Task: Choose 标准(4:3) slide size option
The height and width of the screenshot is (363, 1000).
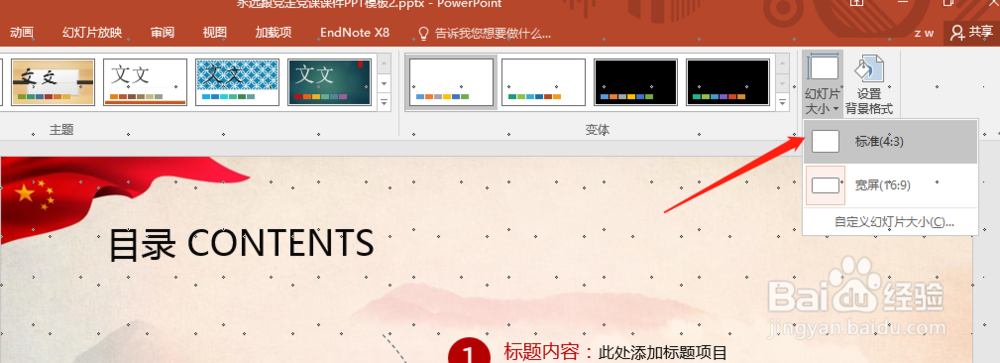Action: click(x=890, y=142)
